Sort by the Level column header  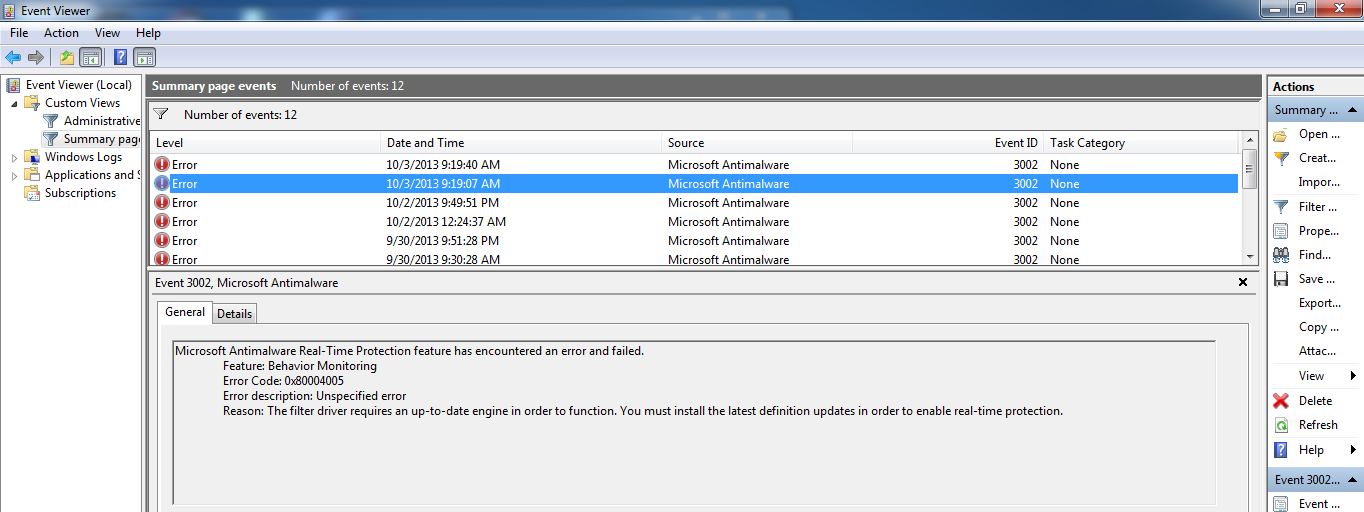click(x=265, y=143)
